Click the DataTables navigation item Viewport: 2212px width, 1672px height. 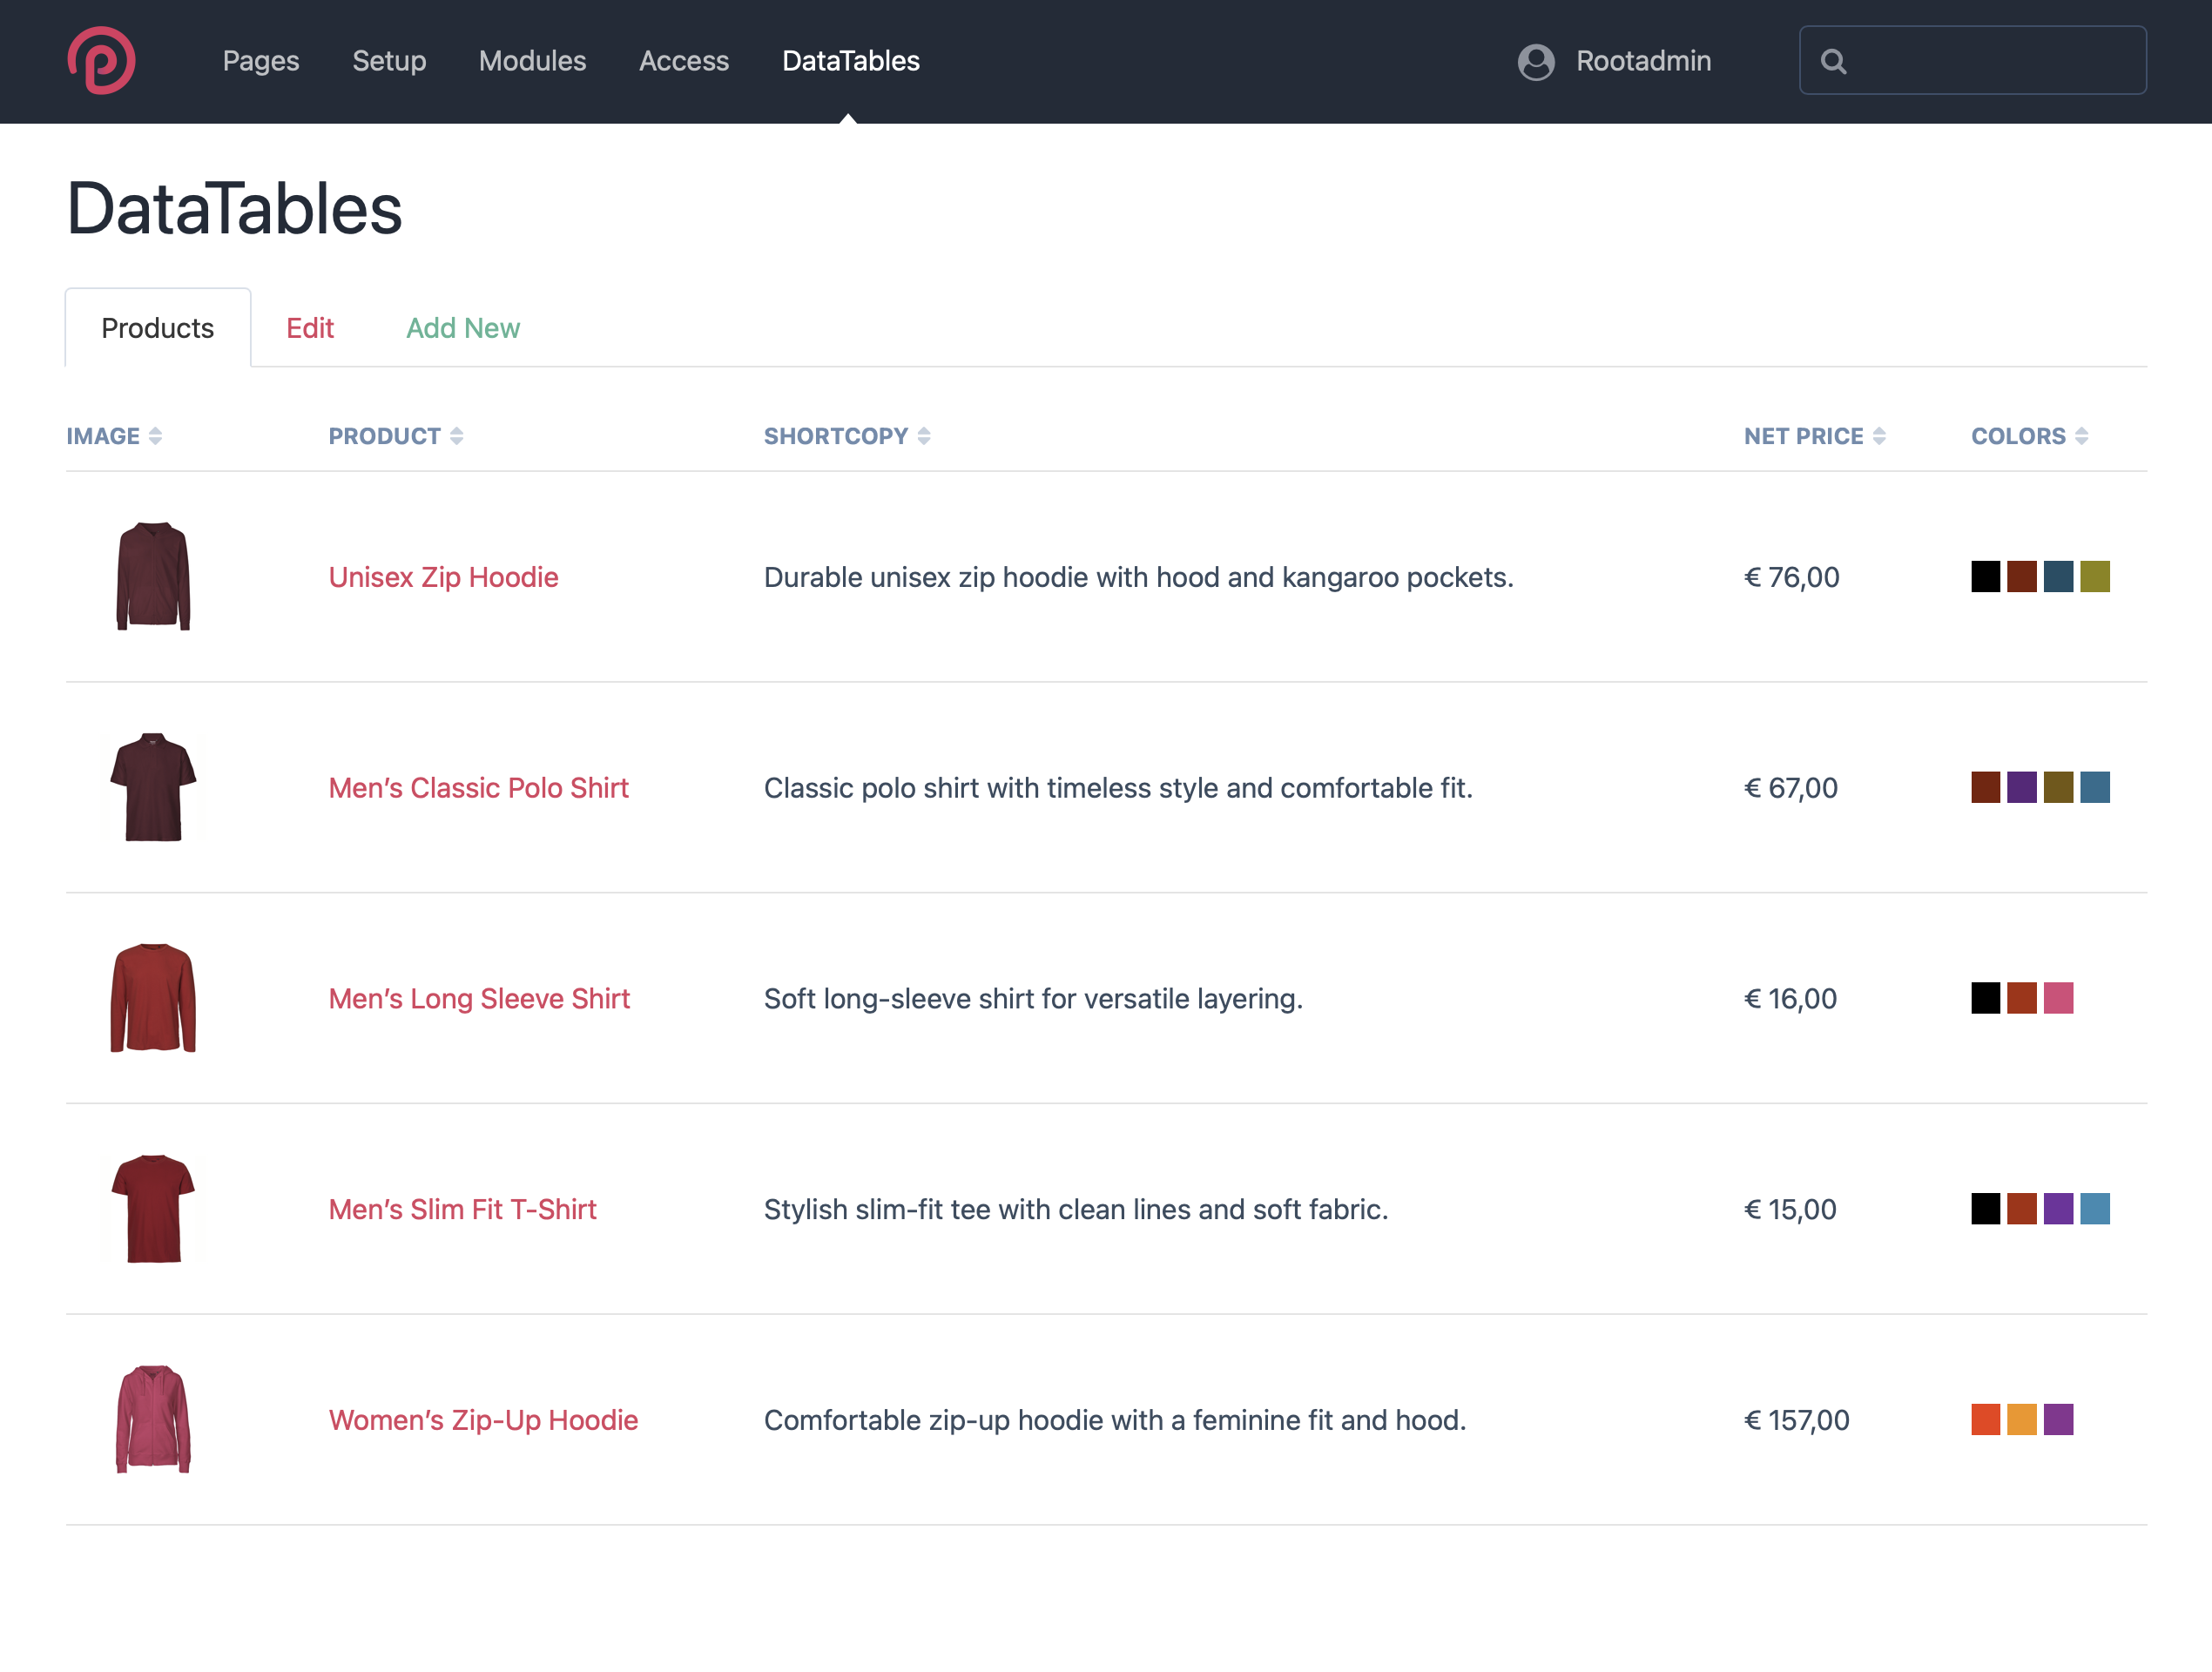(850, 61)
